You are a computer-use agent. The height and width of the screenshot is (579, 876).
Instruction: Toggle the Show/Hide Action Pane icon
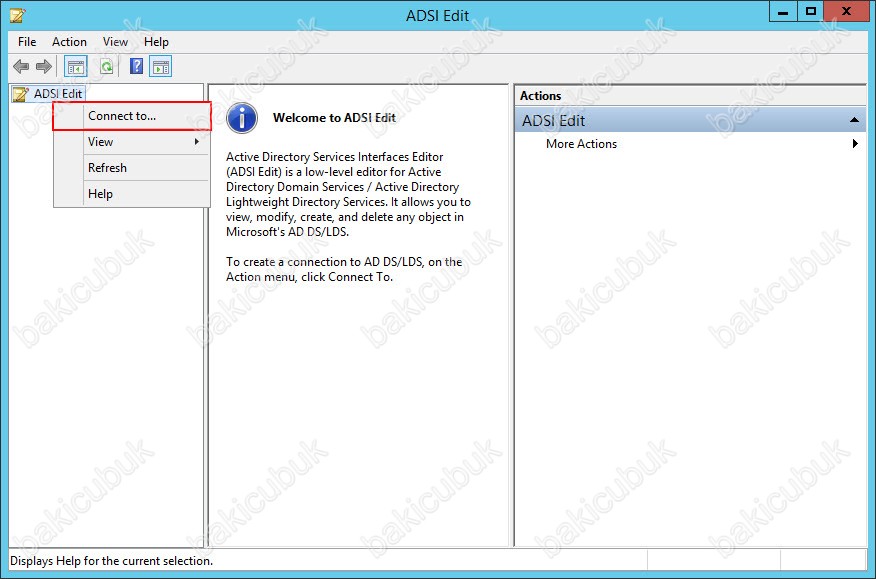[161, 67]
